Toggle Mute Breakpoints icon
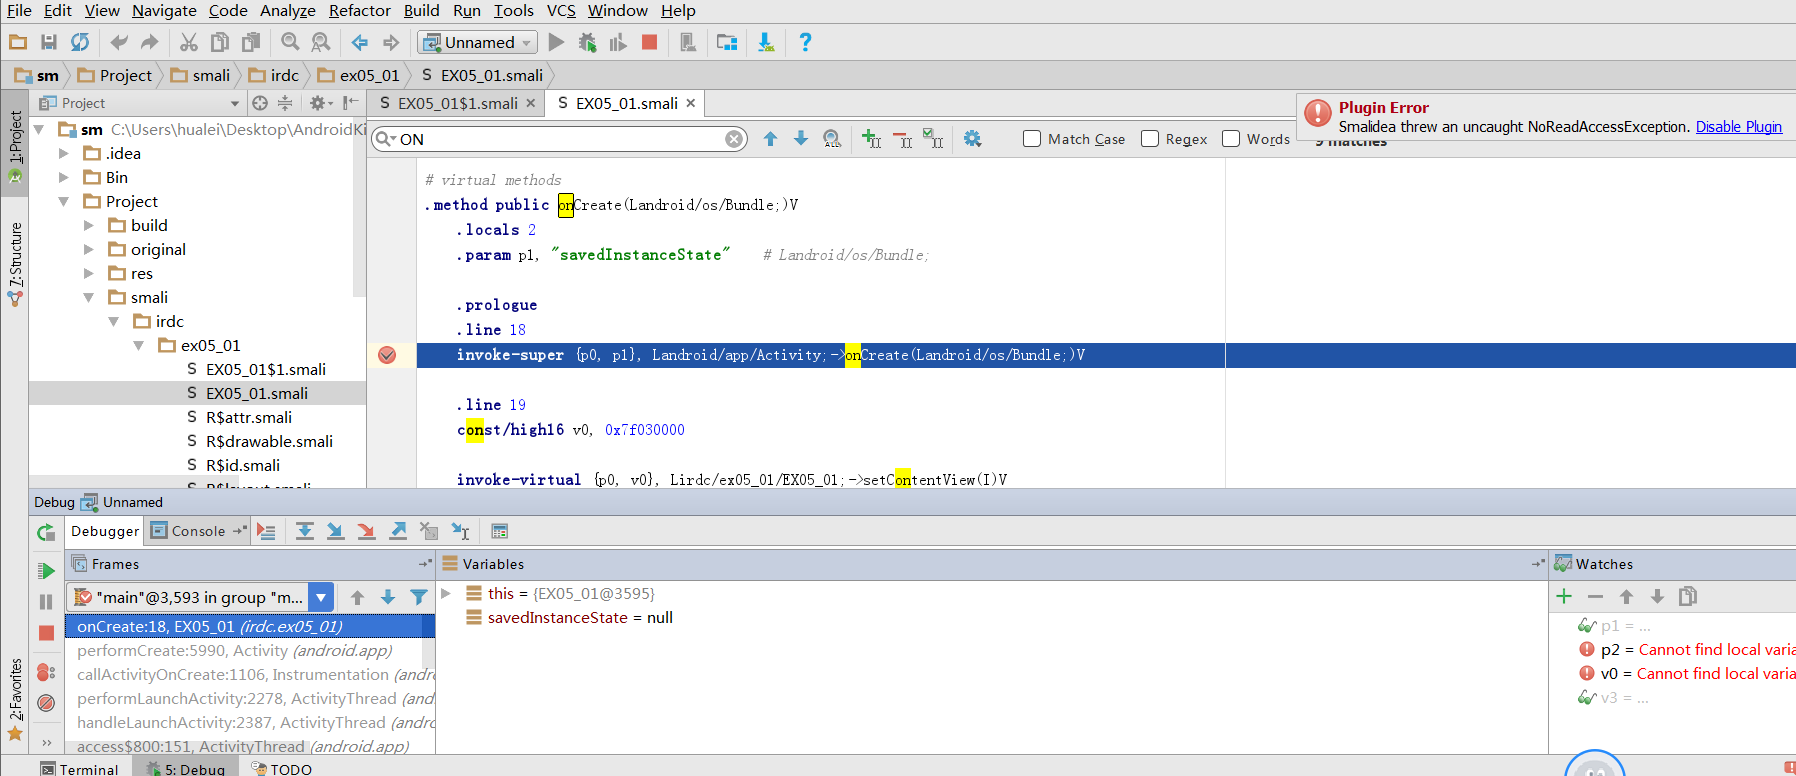Image resolution: width=1796 pixels, height=776 pixels. tap(46, 703)
